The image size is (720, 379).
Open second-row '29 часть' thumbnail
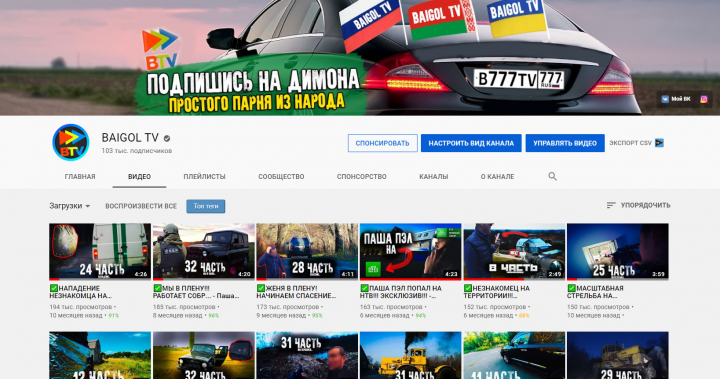pos(618,355)
